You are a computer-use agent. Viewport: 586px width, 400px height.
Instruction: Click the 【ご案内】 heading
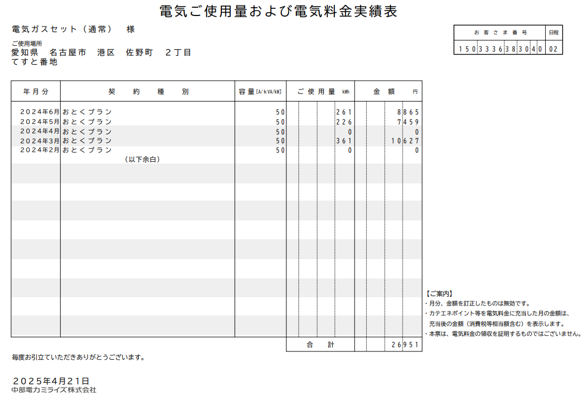click(x=440, y=294)
